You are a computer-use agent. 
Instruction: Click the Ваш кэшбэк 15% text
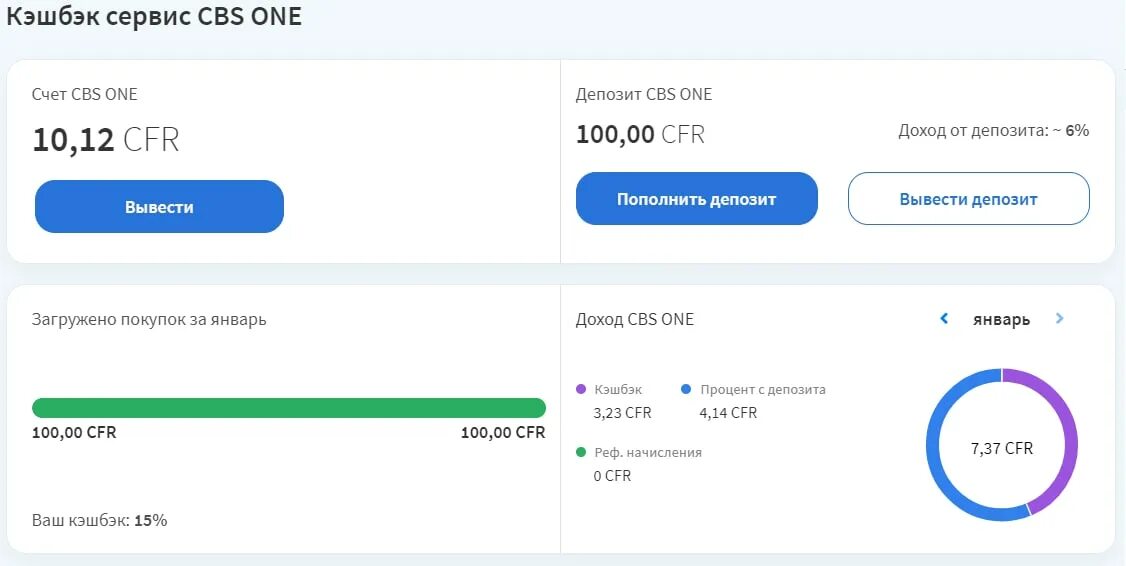pos(100,520)
